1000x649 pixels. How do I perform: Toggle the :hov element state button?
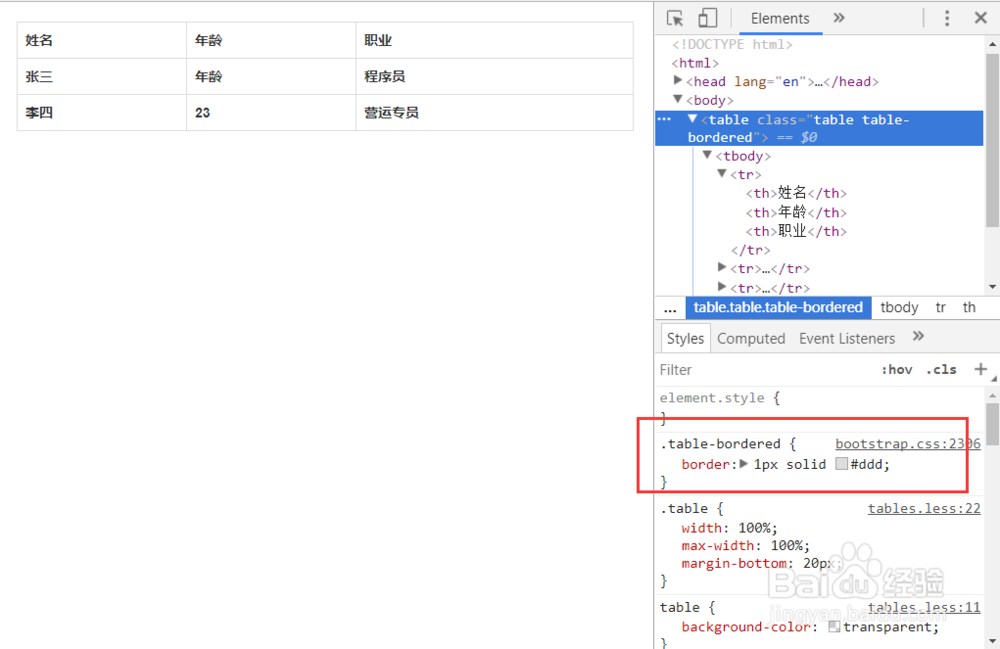point(897,370)
